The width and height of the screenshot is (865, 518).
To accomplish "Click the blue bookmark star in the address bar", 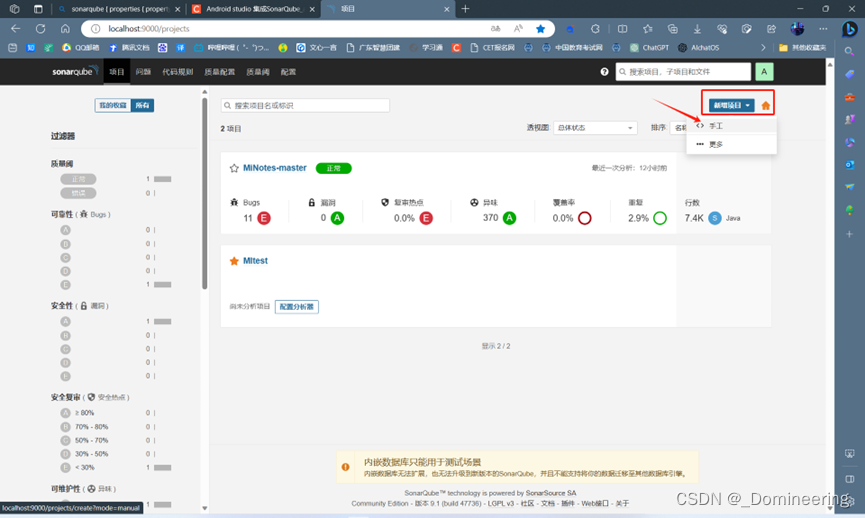I will click(541, 29).
